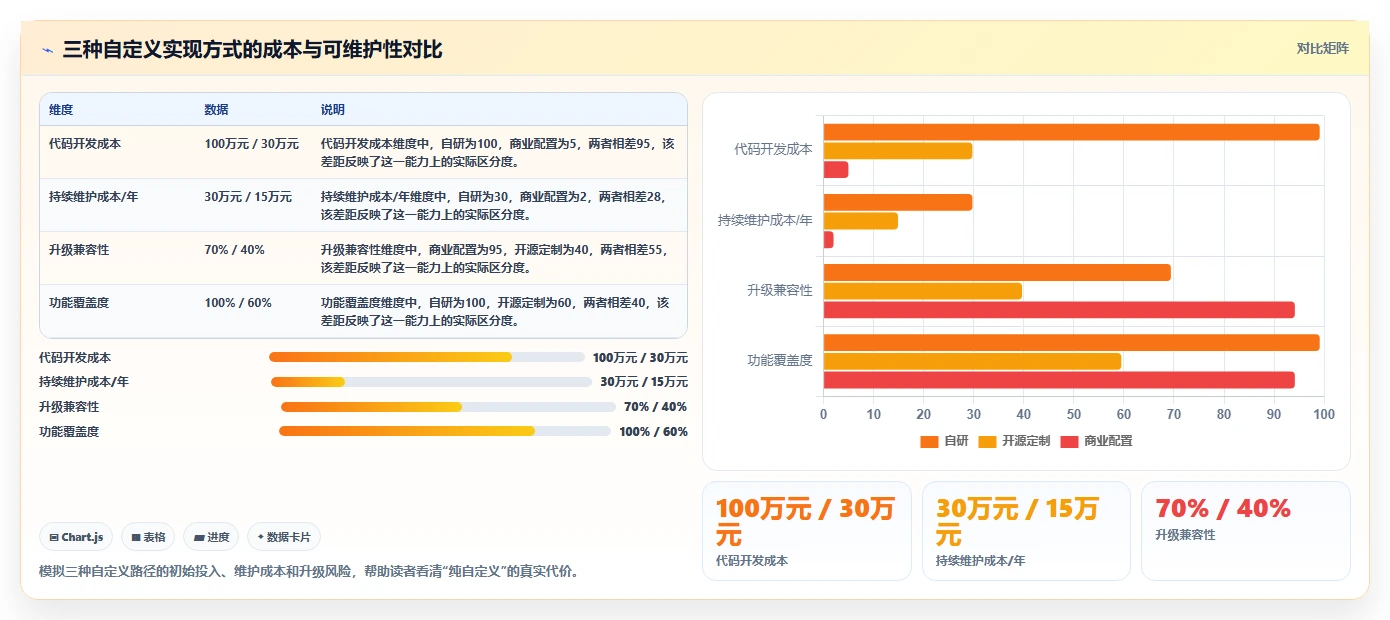
Task: Click the 升级兼容性 progress bar
Action: pyautogui.click(x=448, y=407)
